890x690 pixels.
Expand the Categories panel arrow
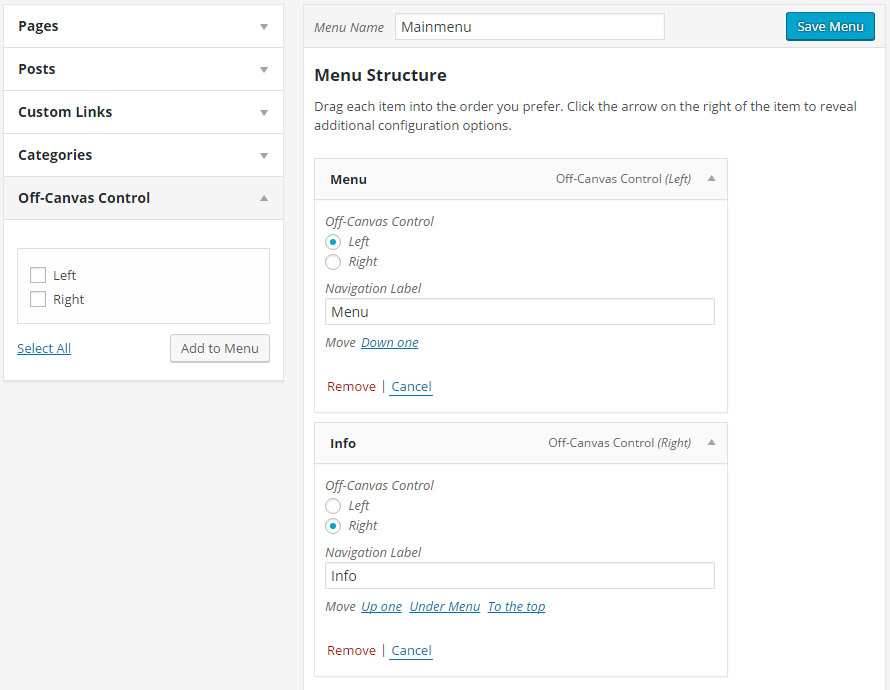[x=264, y=156]
